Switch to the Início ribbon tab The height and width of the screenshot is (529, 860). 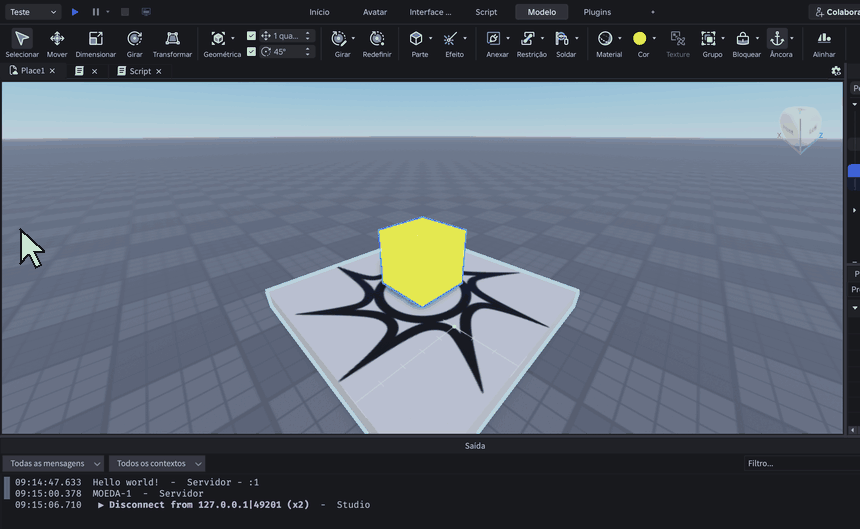(319, 12)
